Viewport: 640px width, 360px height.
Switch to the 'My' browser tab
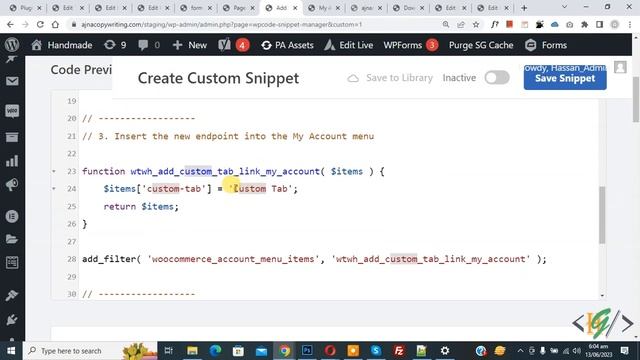pos(323,8)
